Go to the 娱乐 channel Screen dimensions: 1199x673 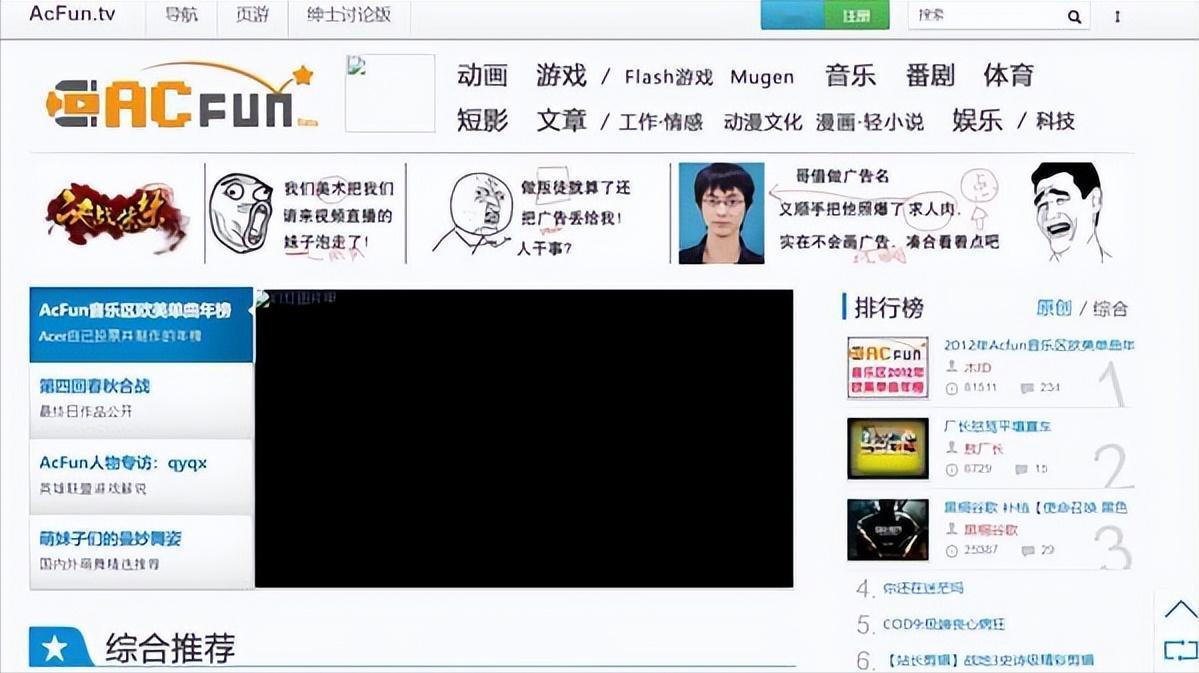coord(977,120)
